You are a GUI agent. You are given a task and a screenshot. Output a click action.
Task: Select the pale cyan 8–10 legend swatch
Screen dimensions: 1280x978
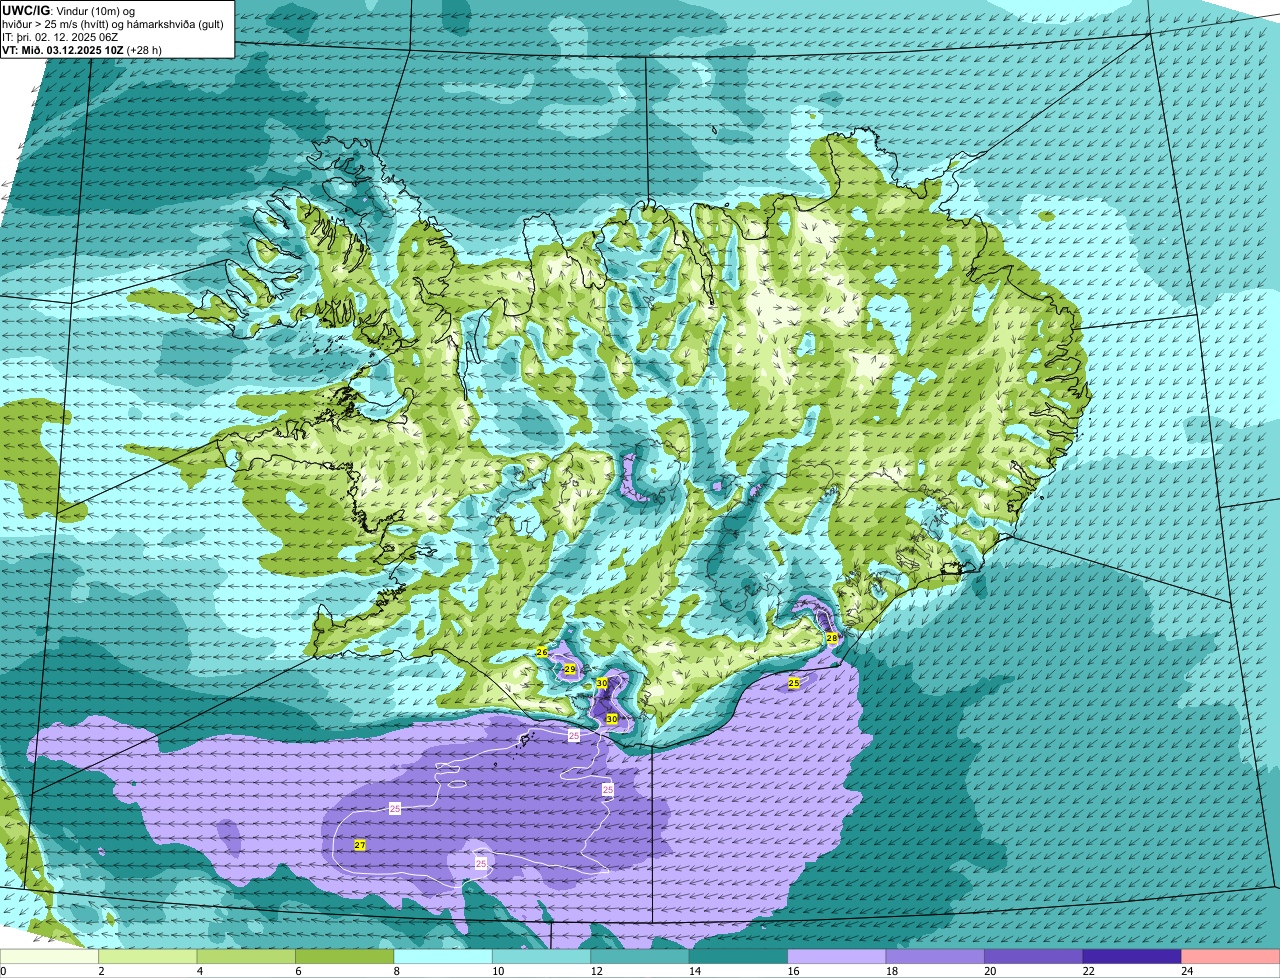(443, 957)
